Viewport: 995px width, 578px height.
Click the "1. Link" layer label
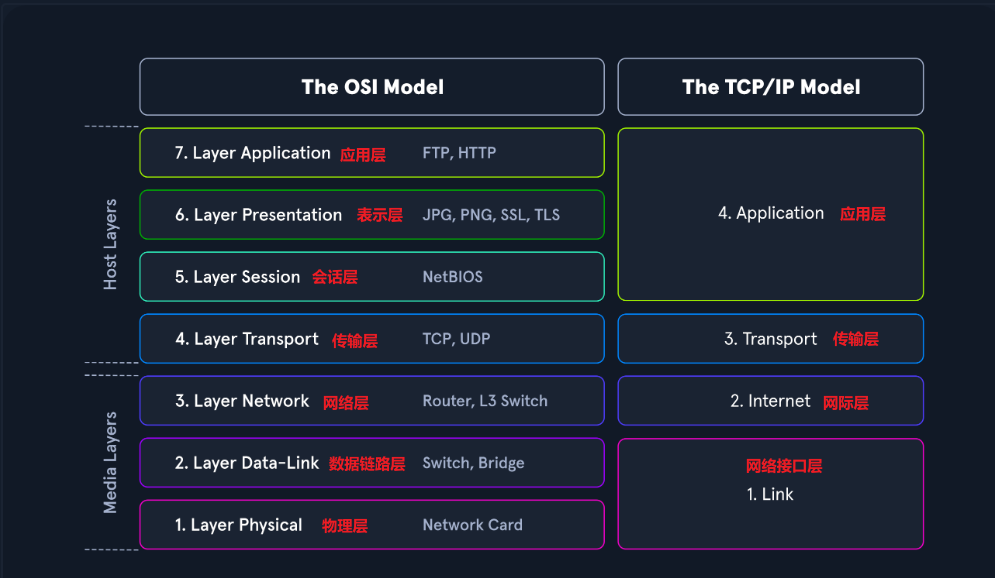(x=770, y=494)
